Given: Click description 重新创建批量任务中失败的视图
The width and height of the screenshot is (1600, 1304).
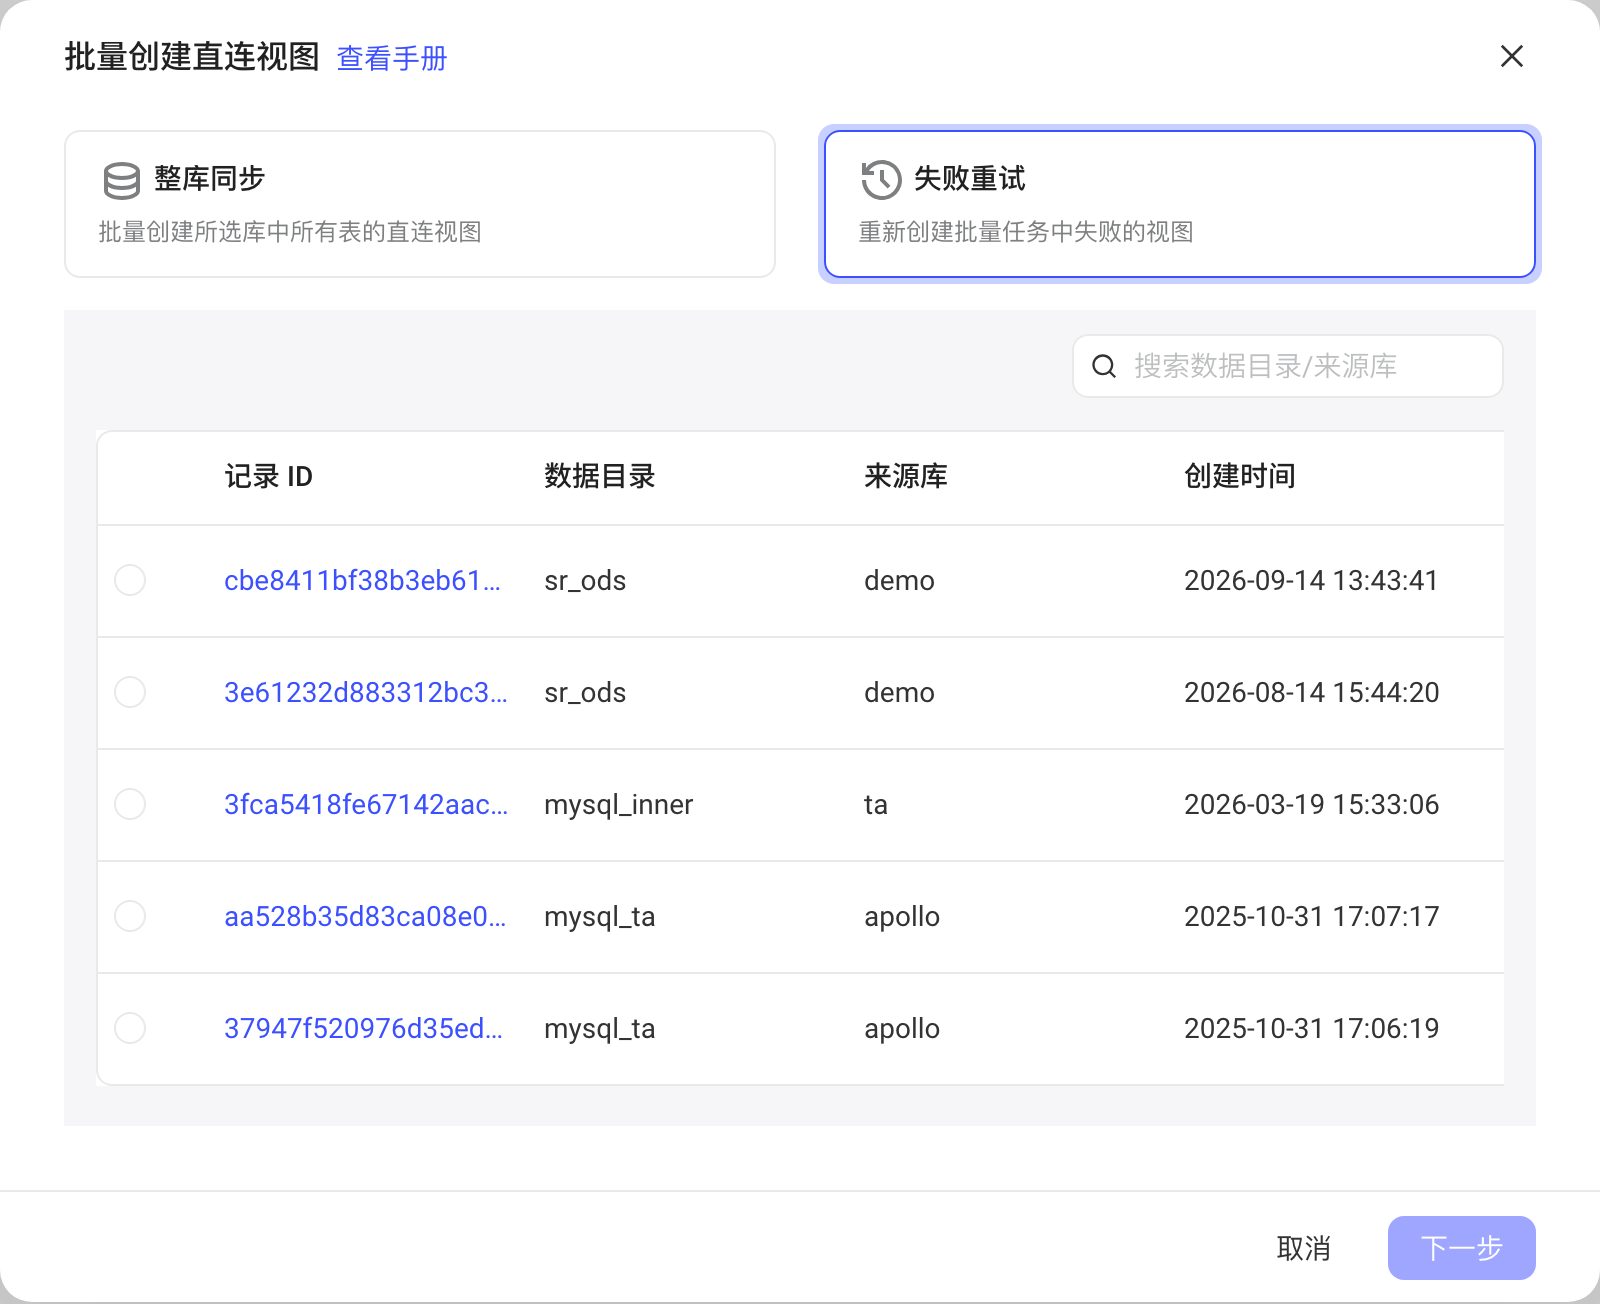Looking at the screenshot, I should coord(1026,232).
